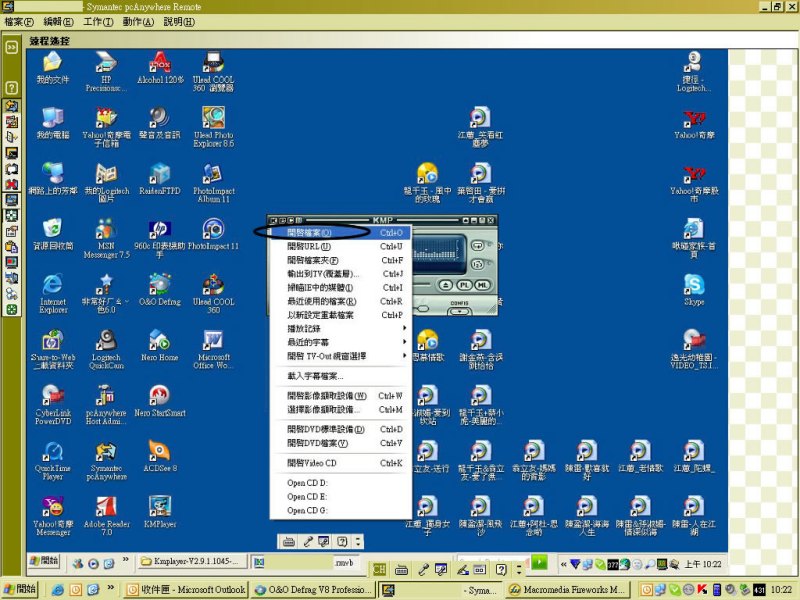
Task: Expand remote quick launch overflow chevron
Action: pos(126,559)
